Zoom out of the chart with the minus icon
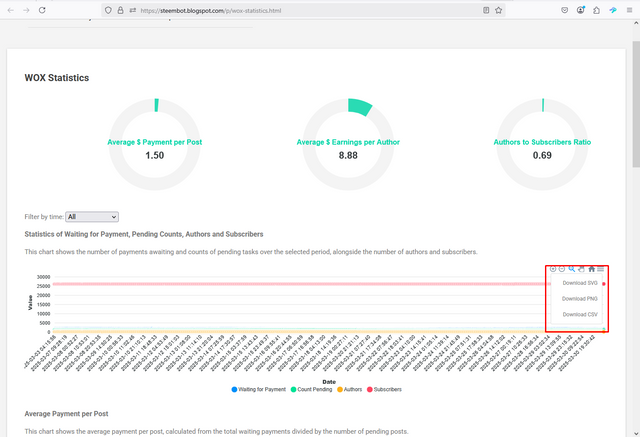640x437 pixels. coord(562,269)
